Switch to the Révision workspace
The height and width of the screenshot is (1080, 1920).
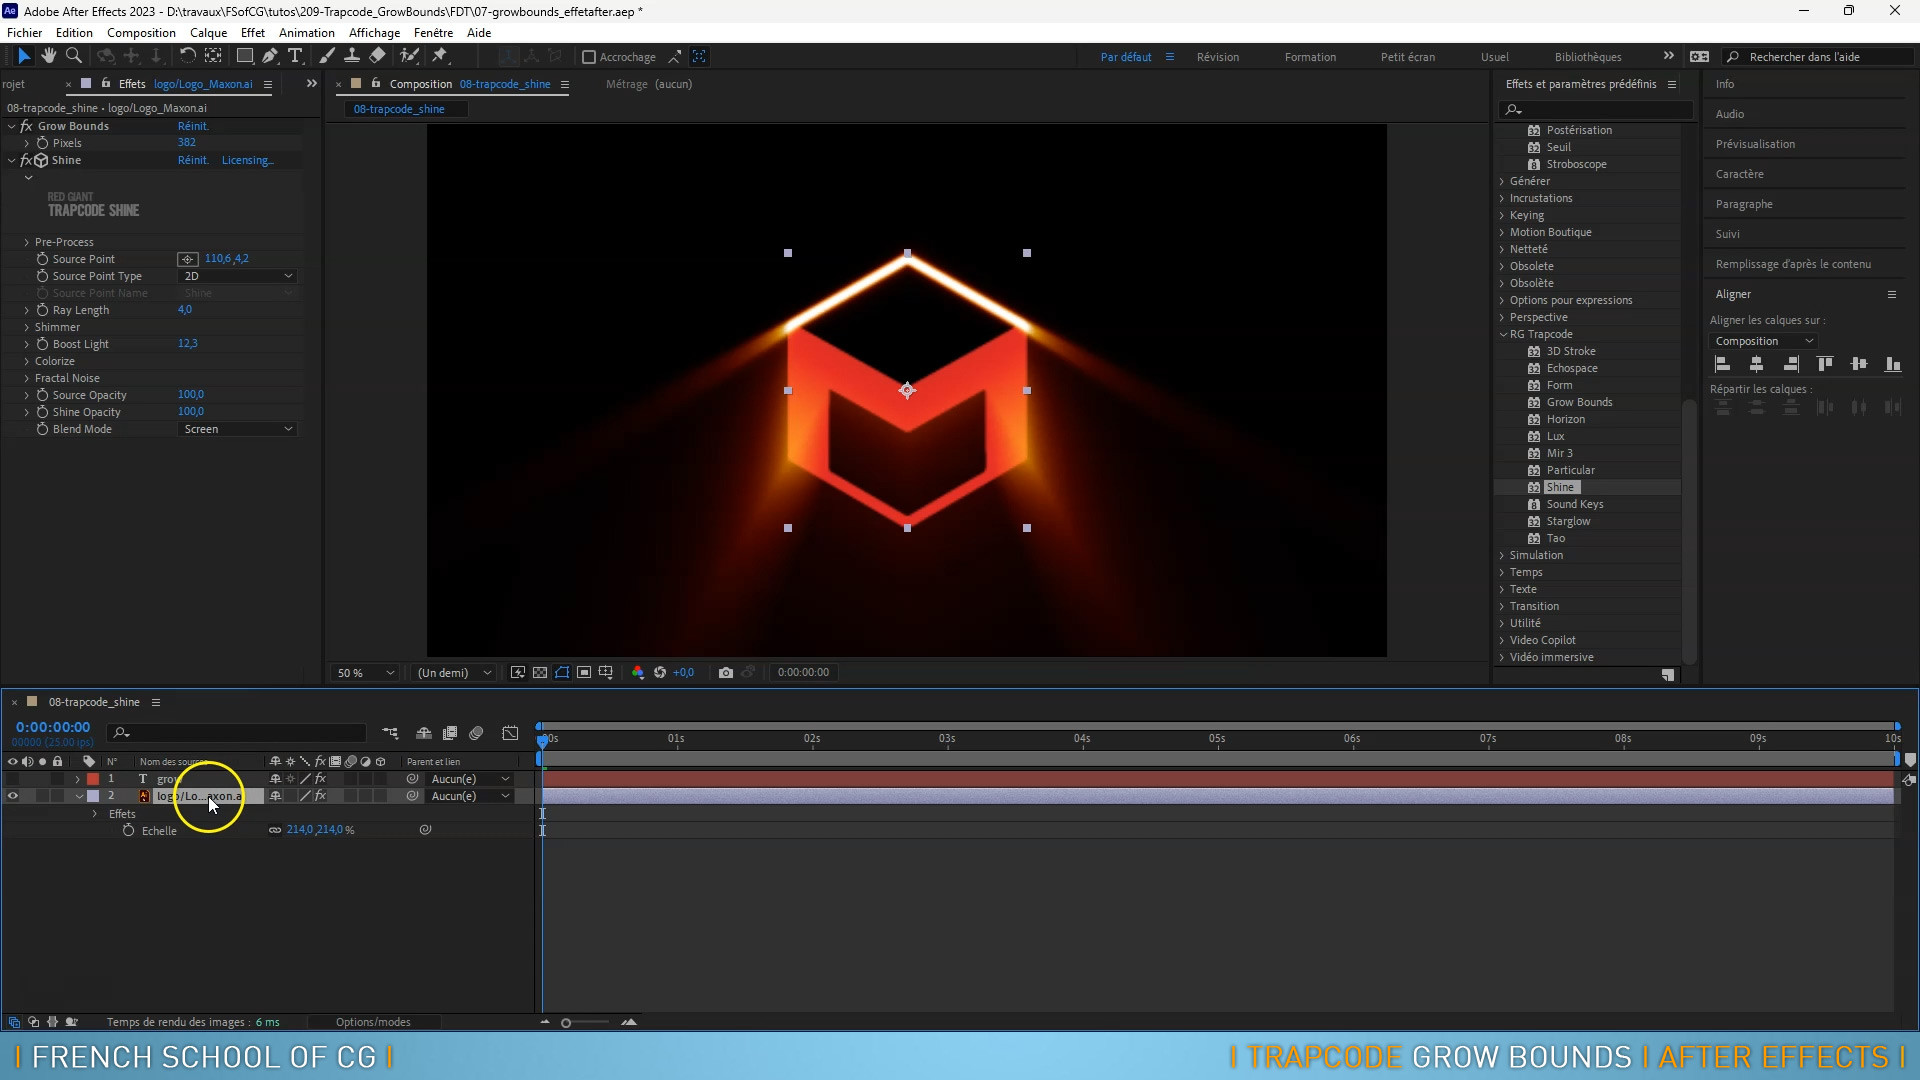tap(1218, 57)
